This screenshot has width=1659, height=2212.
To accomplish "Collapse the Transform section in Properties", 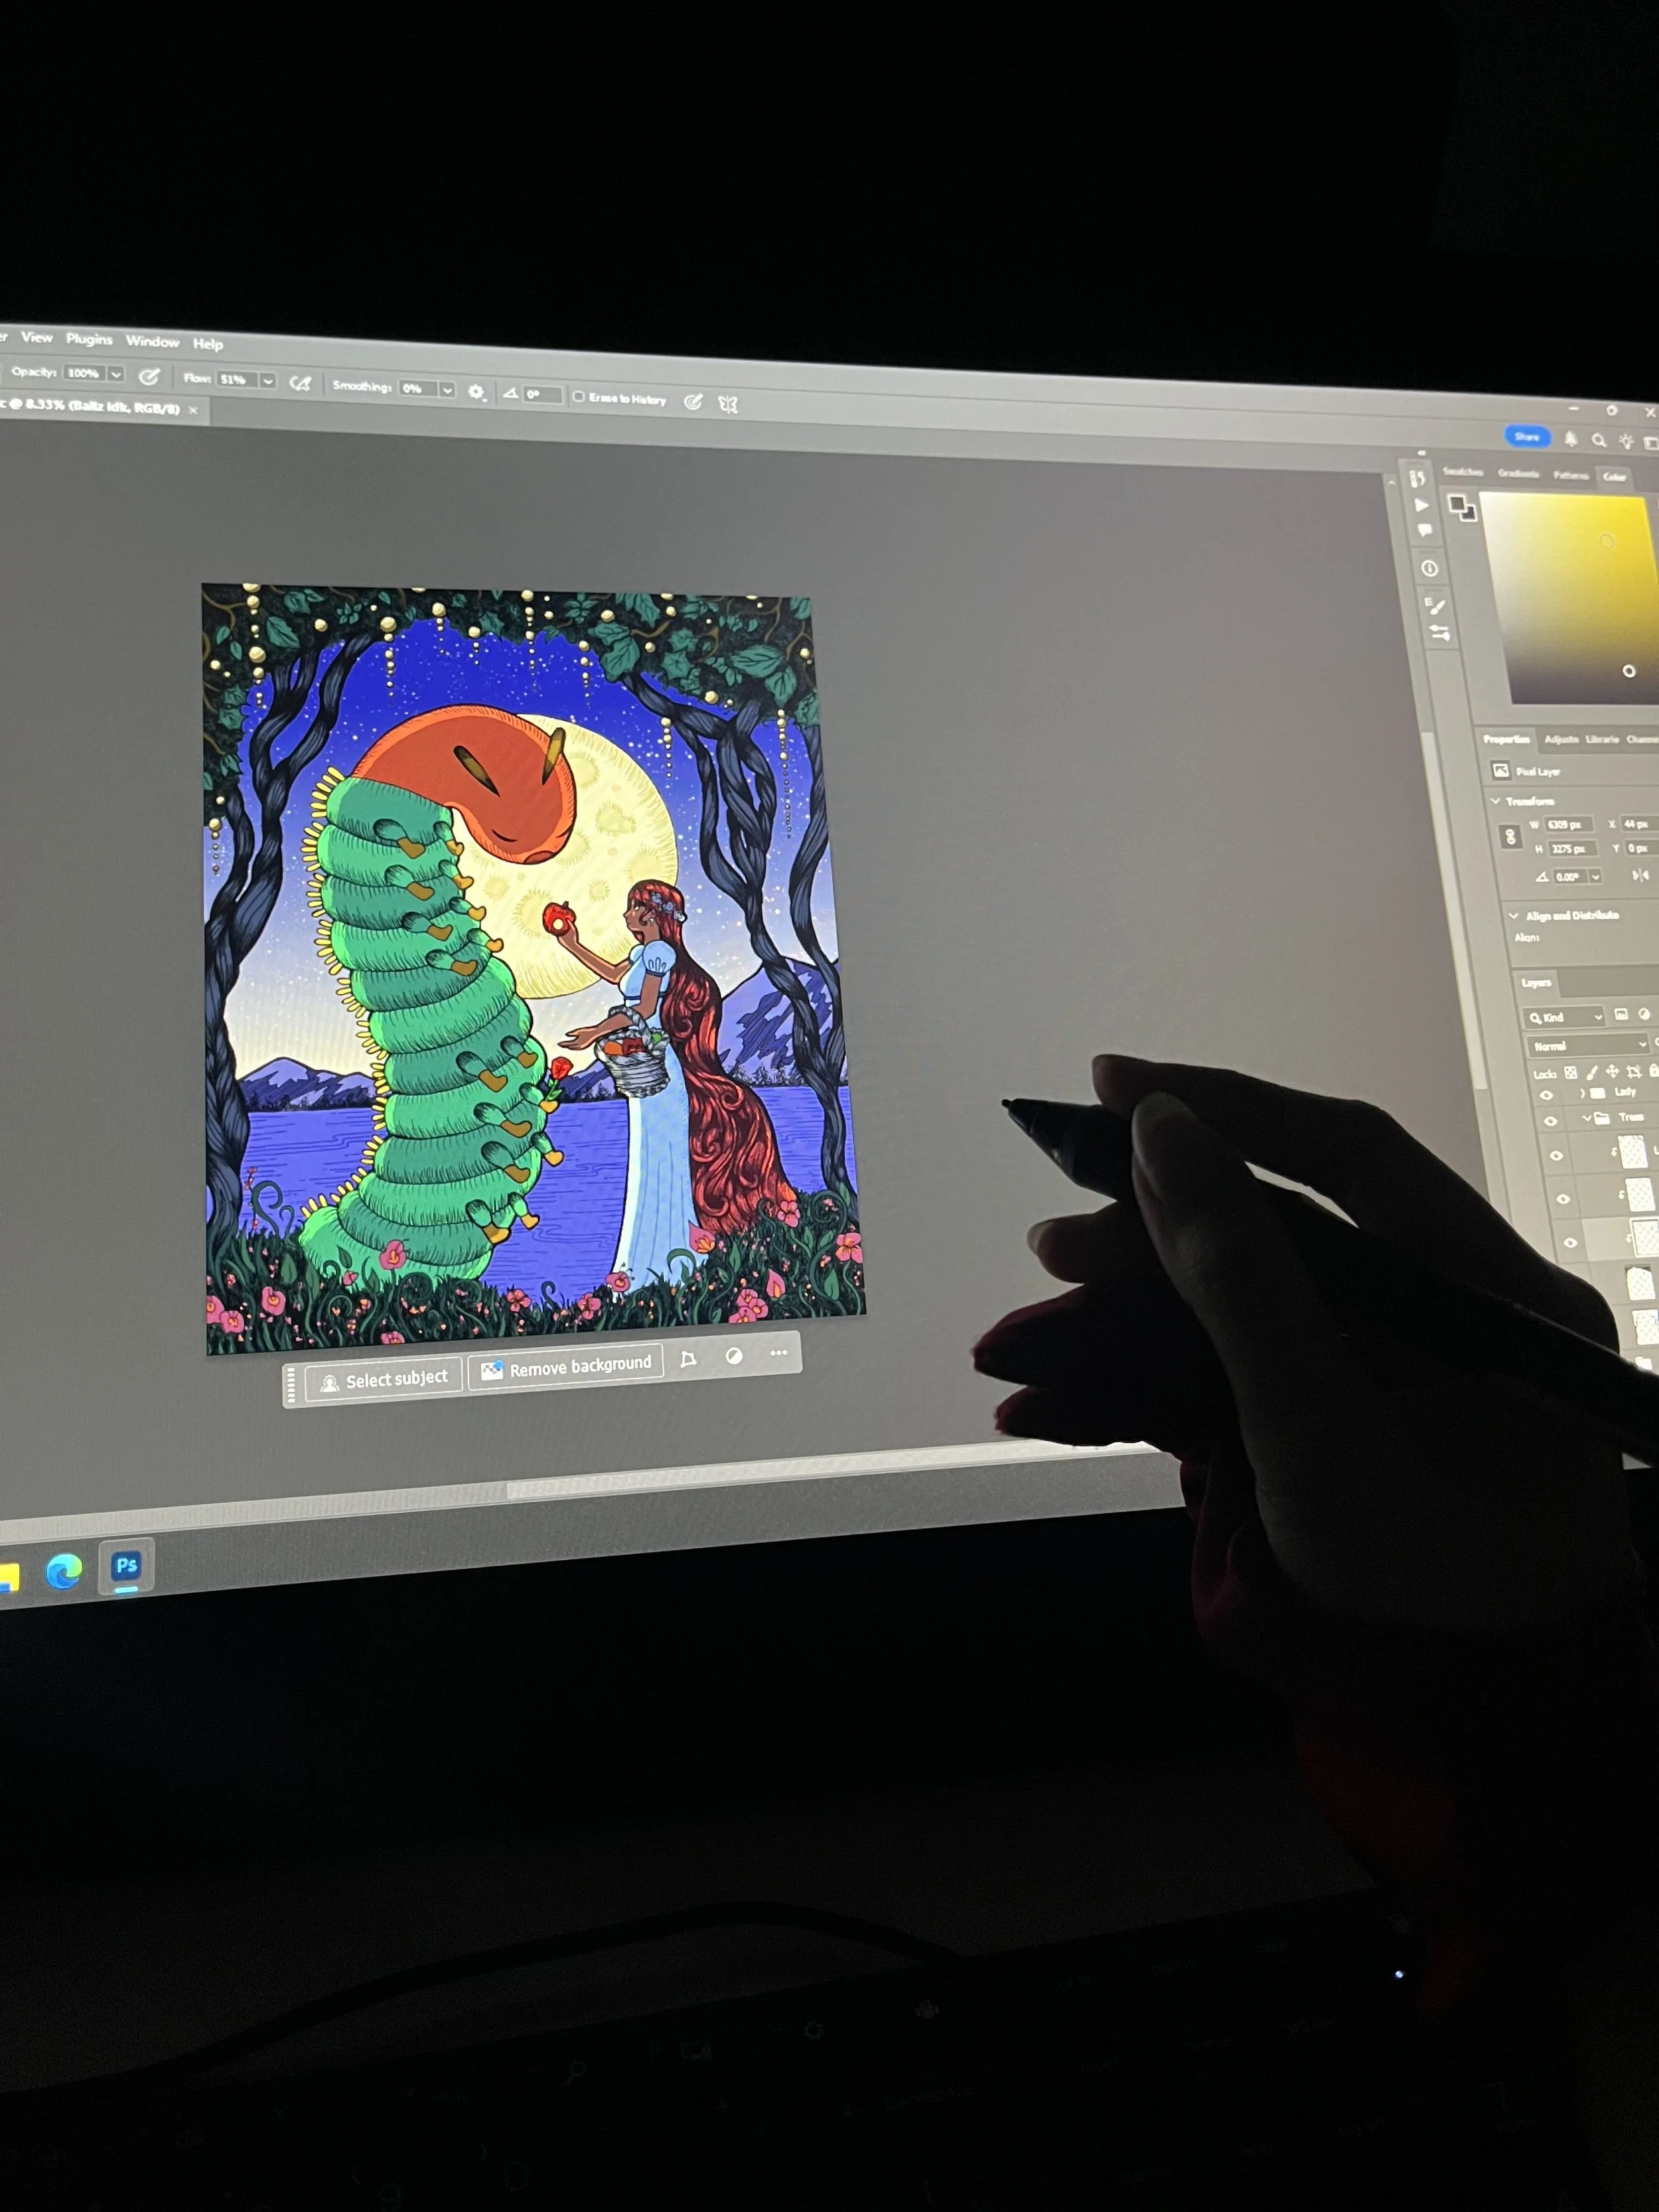I will (1496, 801).
